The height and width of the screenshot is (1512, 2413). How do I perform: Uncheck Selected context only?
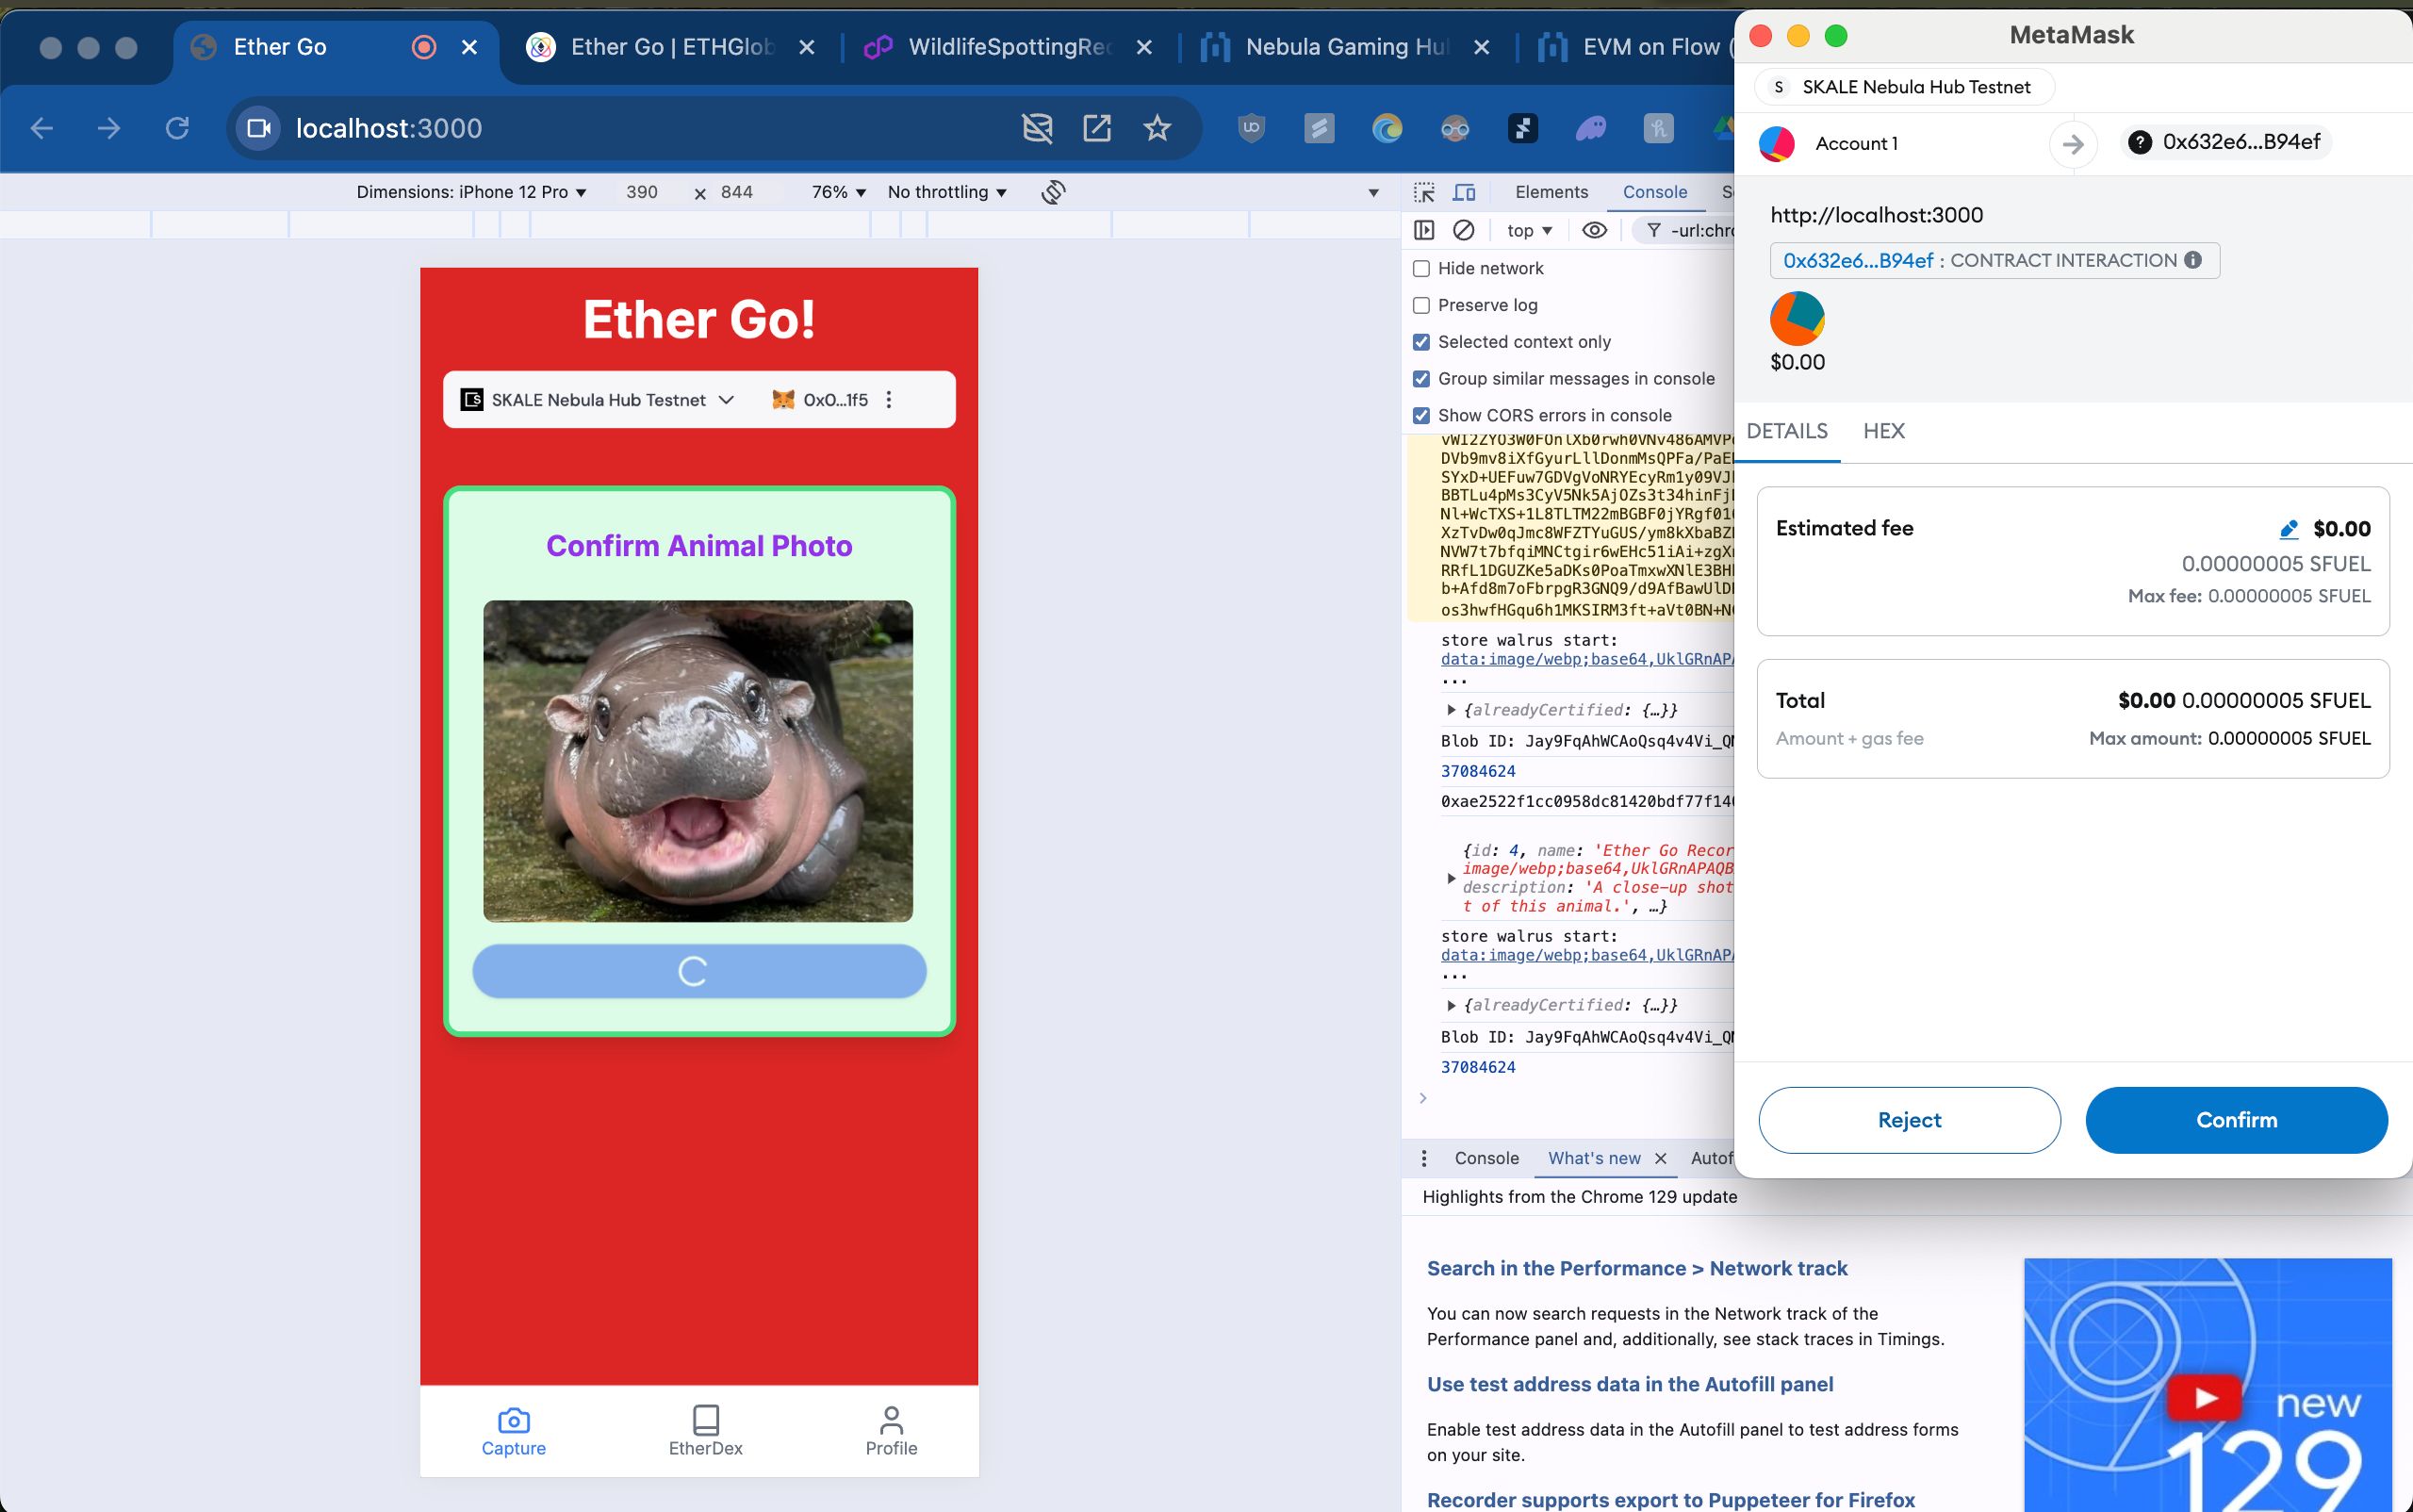pos(1421,342)
